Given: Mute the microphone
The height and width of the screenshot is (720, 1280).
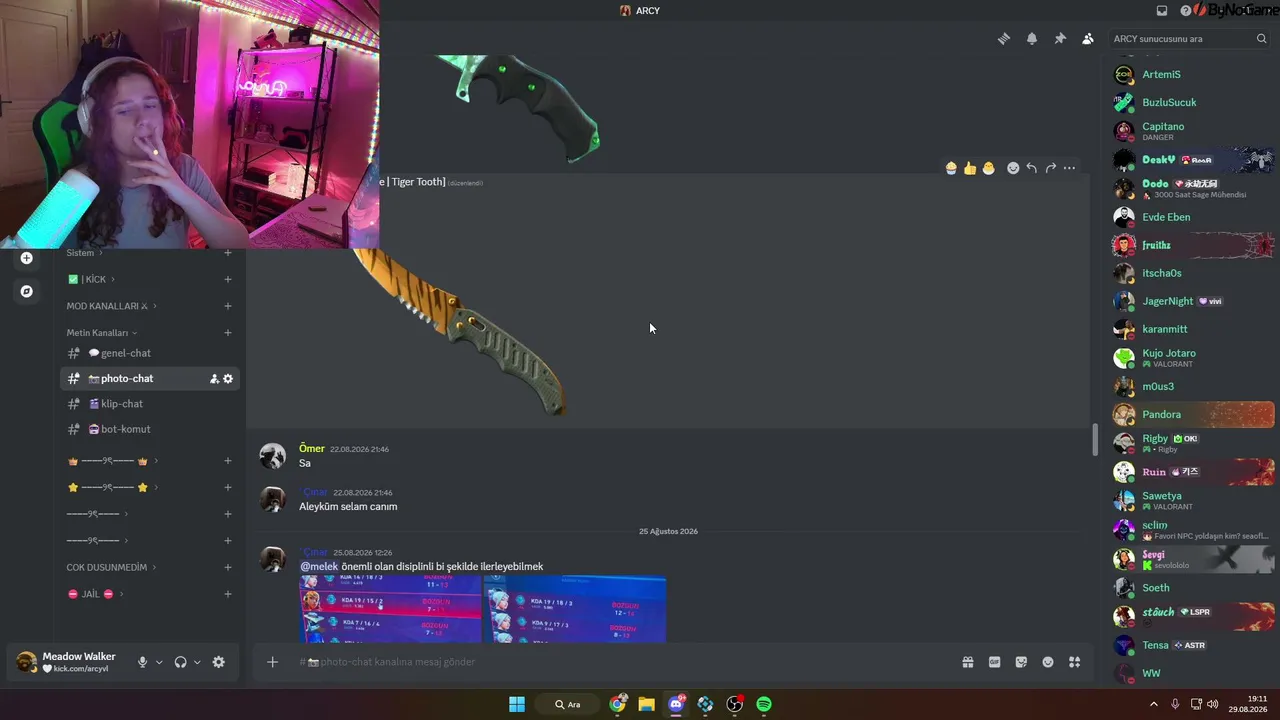Looking at the screenshot, I should click(x=142, y=662).
